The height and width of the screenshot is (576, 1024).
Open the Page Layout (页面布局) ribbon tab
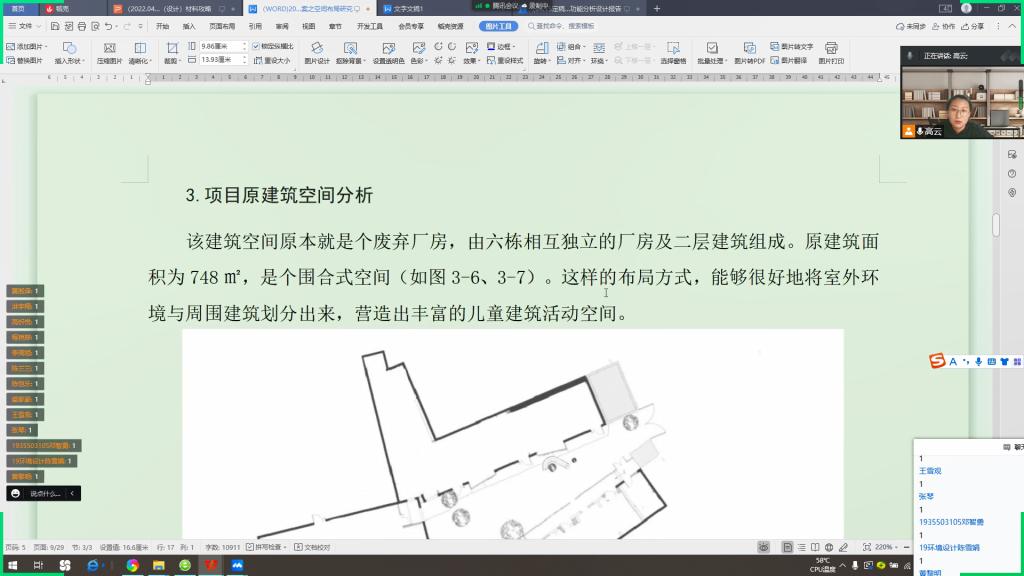222,26
